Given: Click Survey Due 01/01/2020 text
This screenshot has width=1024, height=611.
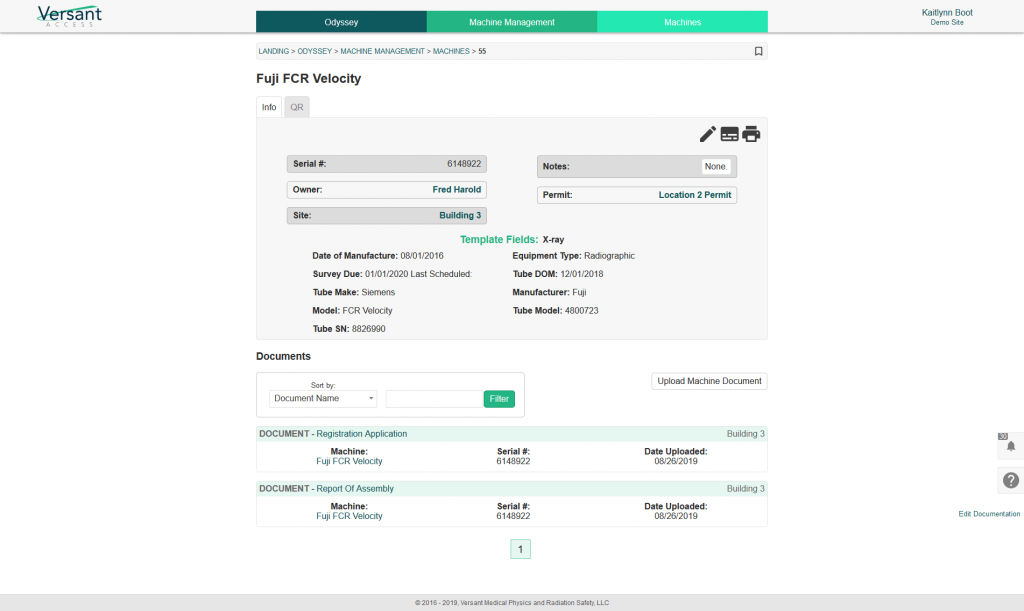Looking at the screenshot, I should click(x=392, y=274).
